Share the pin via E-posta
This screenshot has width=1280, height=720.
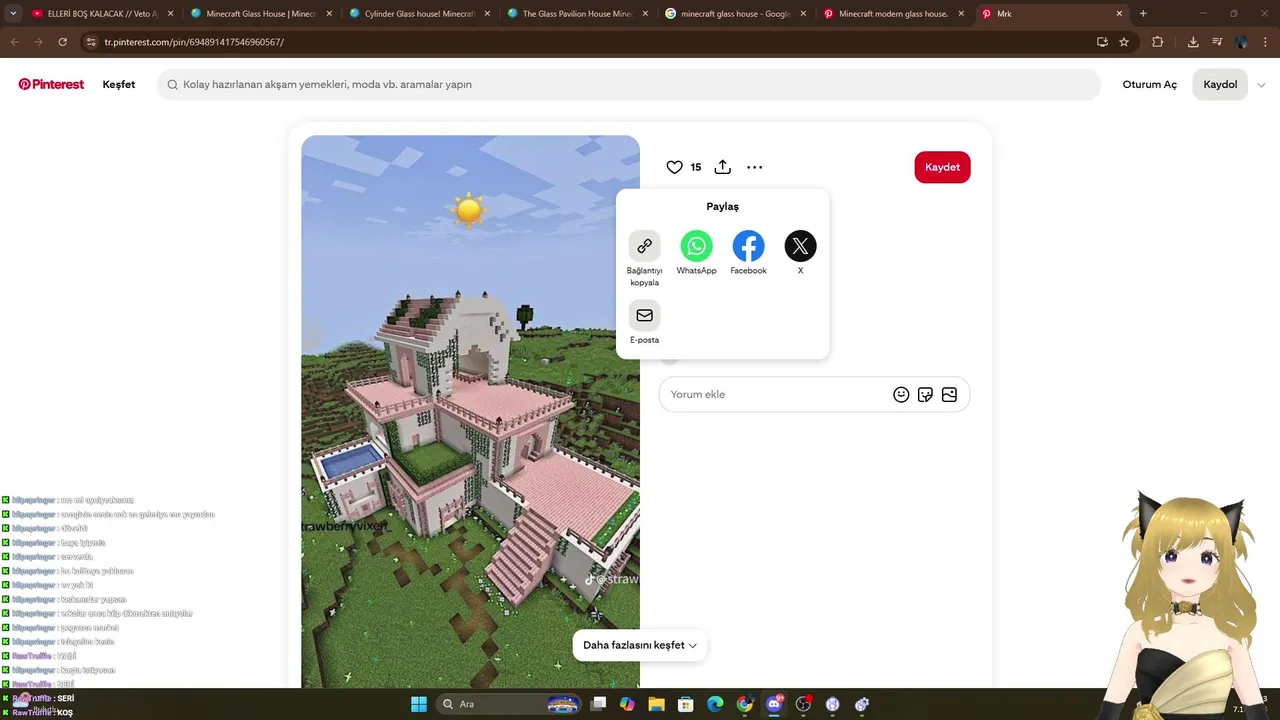(x=644, y=315)
